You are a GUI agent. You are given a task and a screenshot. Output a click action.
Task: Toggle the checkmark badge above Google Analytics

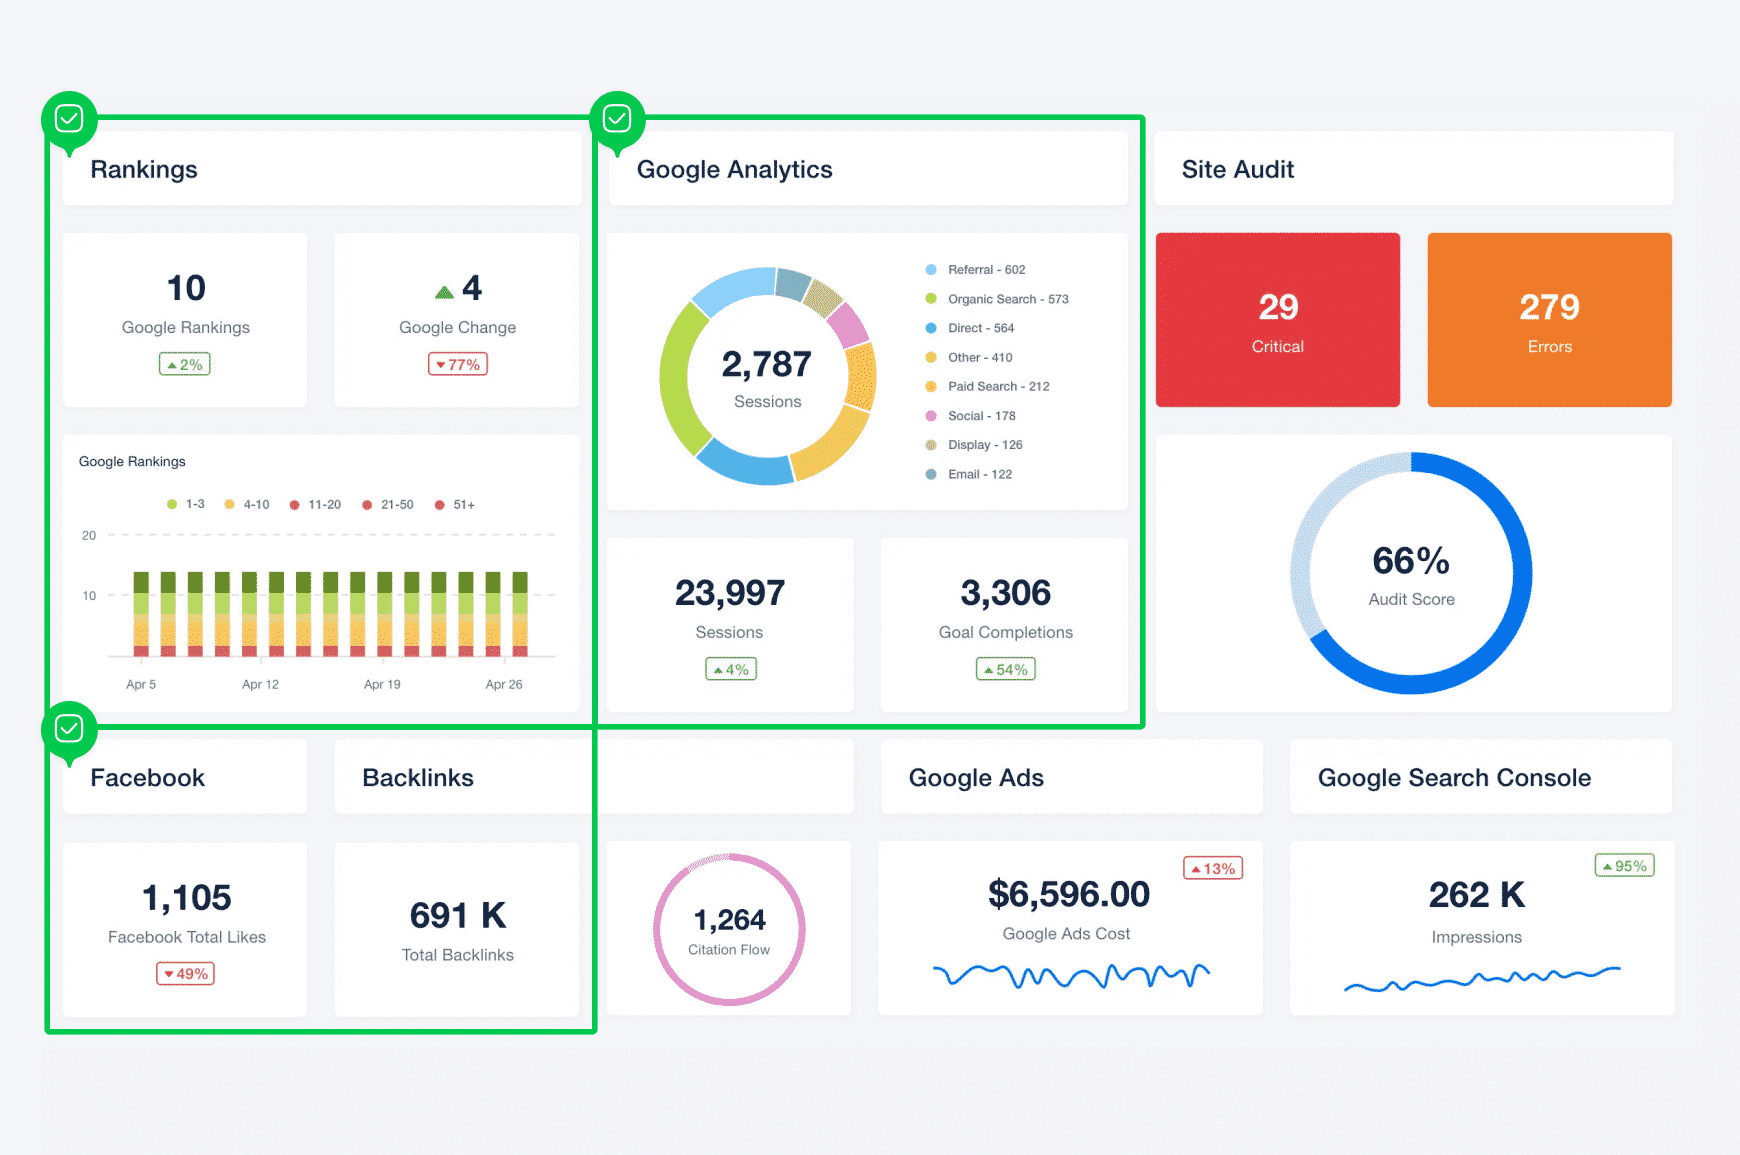[617, 120]
